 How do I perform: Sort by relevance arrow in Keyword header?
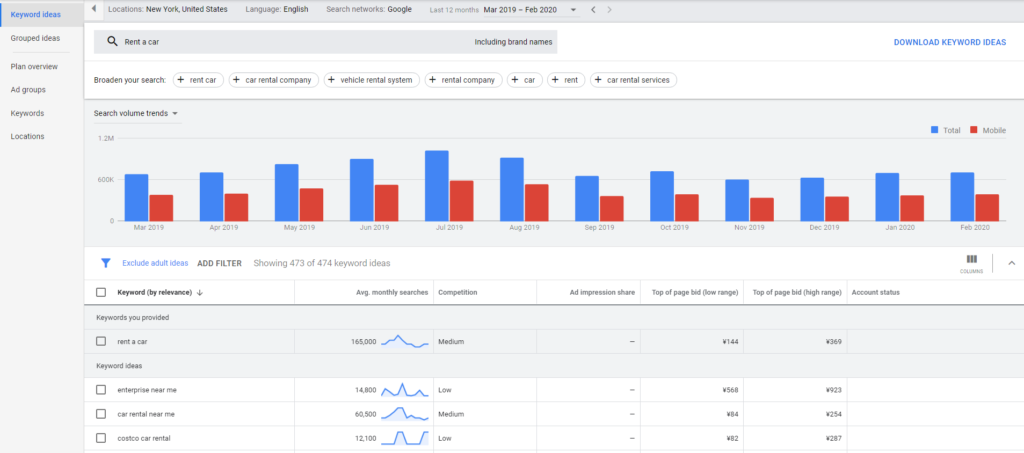pos(200,292)
